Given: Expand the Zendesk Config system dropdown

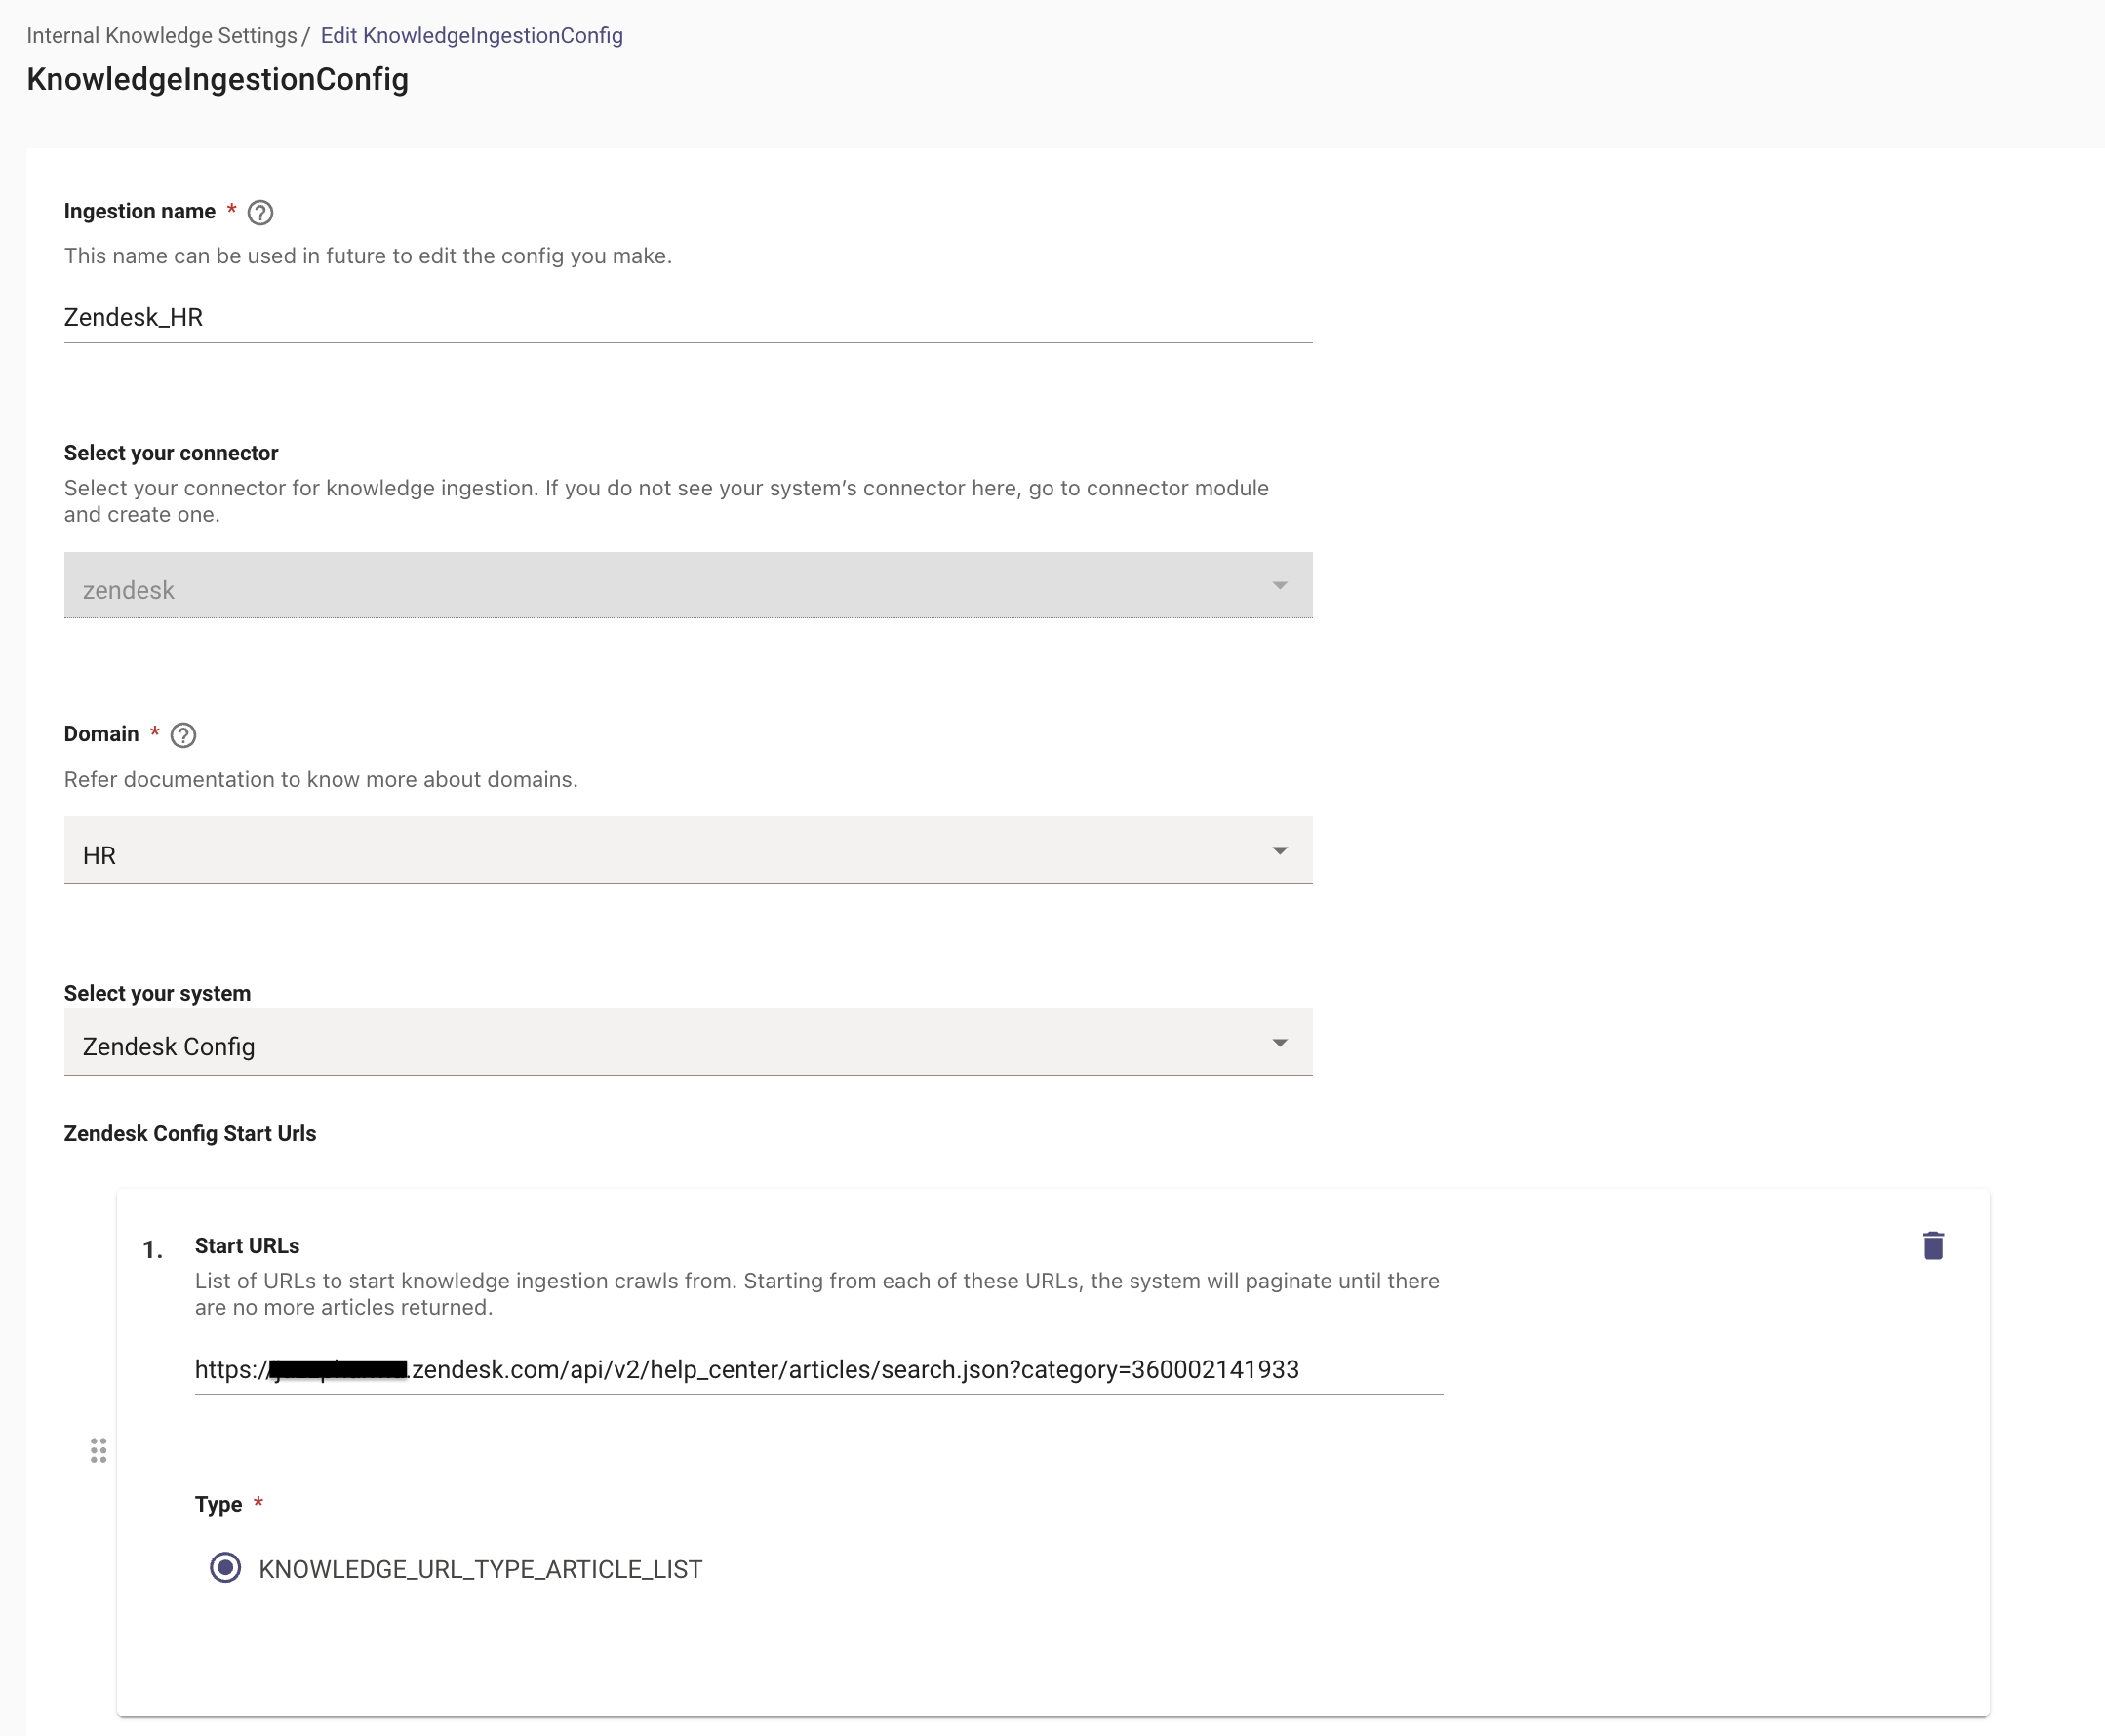Looking at the screenshot, I should 688,1043.
